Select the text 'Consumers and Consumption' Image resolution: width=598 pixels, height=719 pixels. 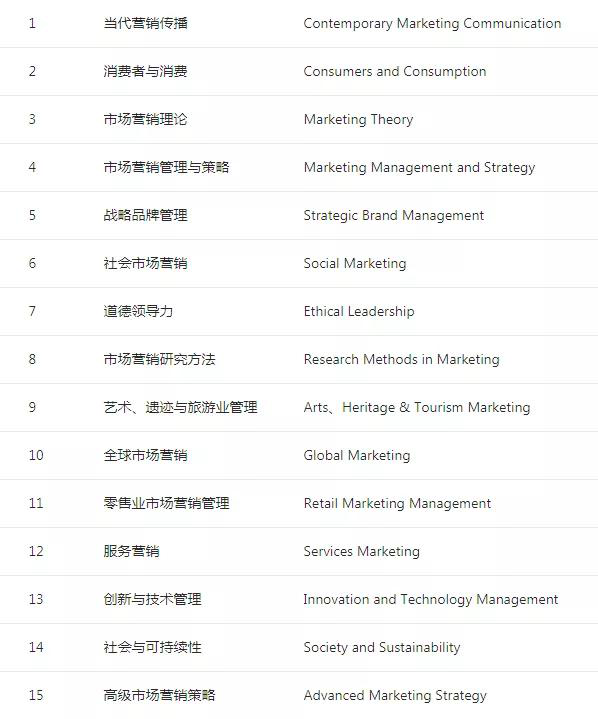(x=394, y=72)
